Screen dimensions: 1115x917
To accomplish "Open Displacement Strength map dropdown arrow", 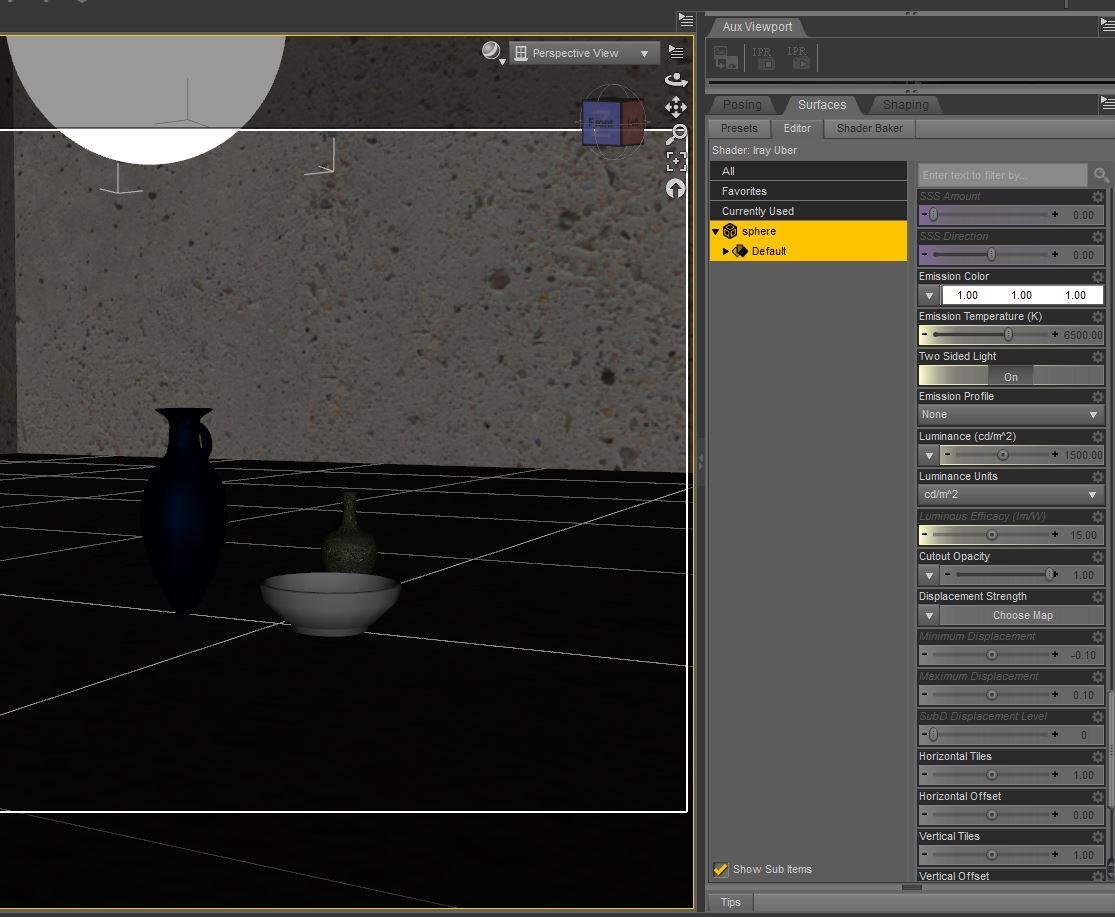I will 929,616.
